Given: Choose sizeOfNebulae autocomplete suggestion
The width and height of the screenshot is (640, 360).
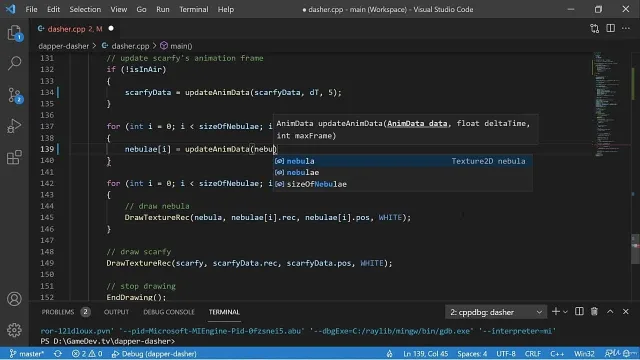Looking at the screenshot, I should [402, 184].
